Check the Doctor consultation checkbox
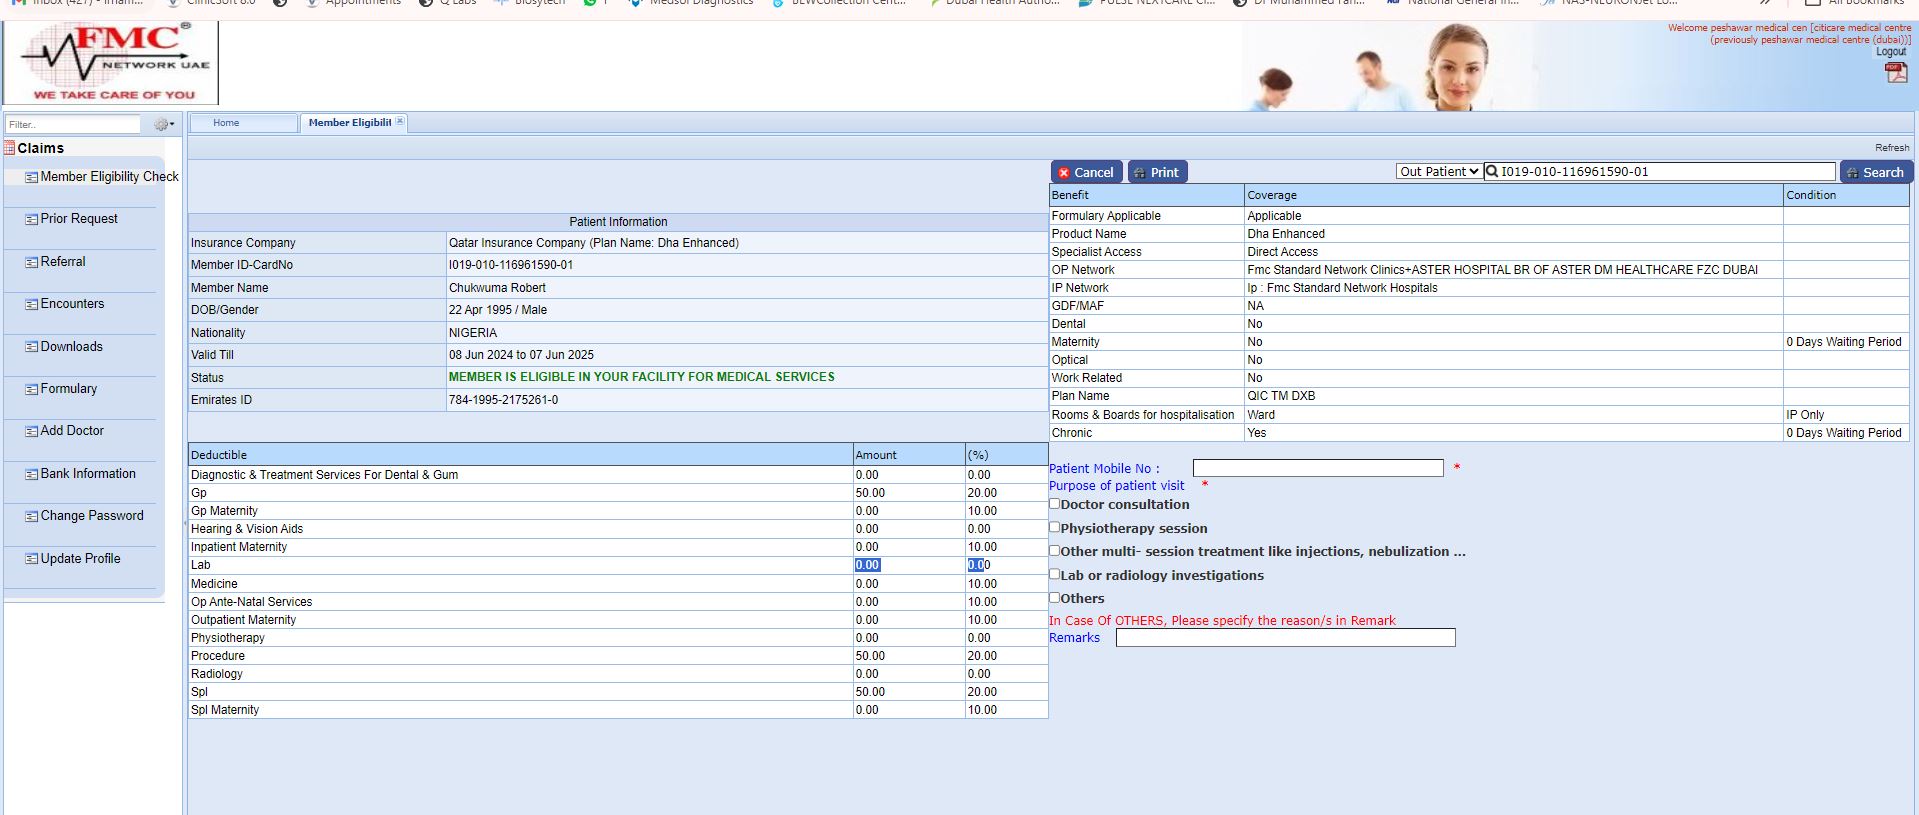This screenshot has width=1919, height=815. click(1054, 504)
